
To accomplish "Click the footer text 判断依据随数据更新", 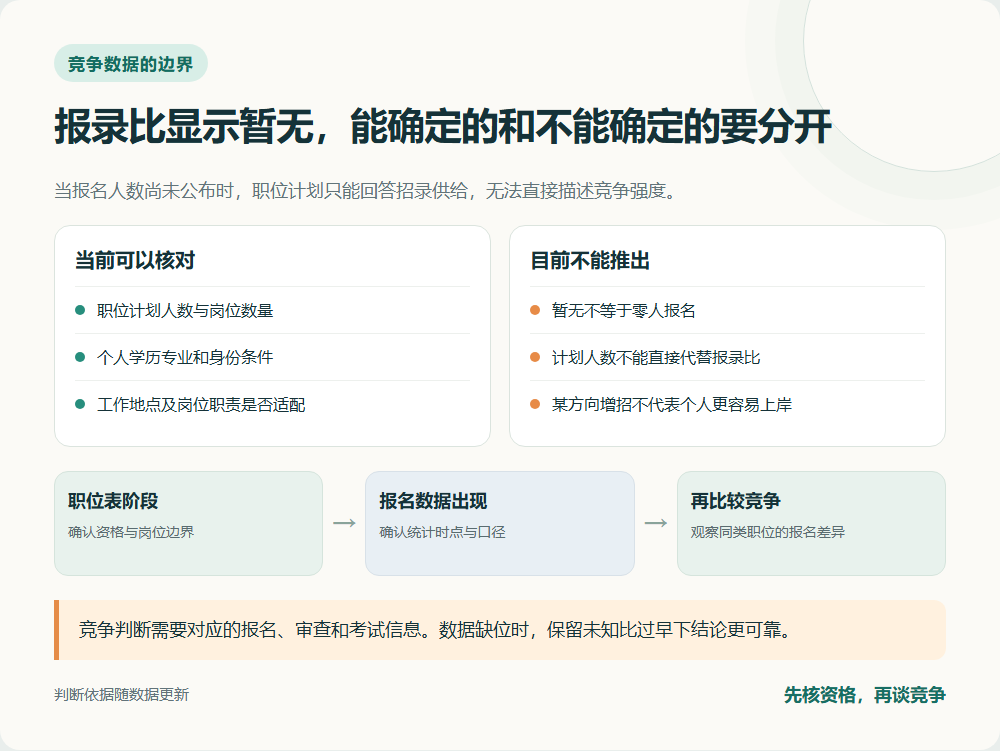I will point(122,694).
